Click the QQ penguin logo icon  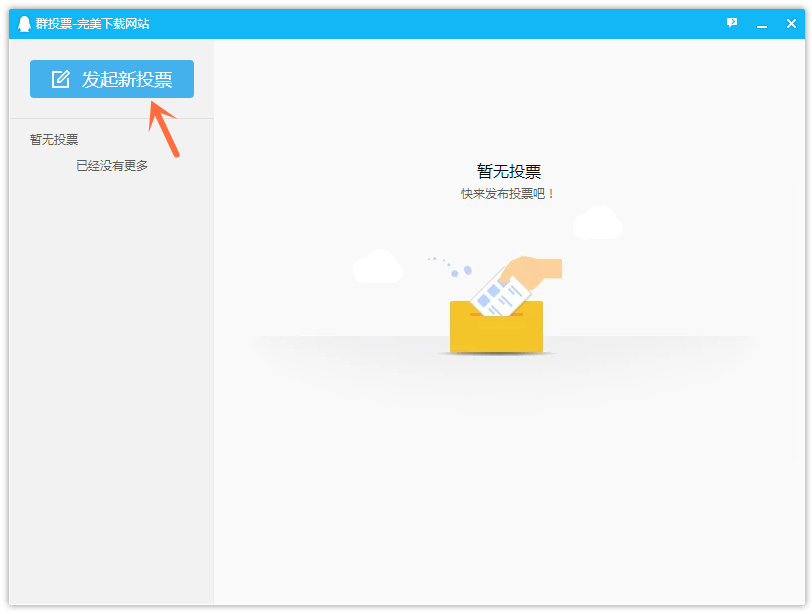point(24,24)
